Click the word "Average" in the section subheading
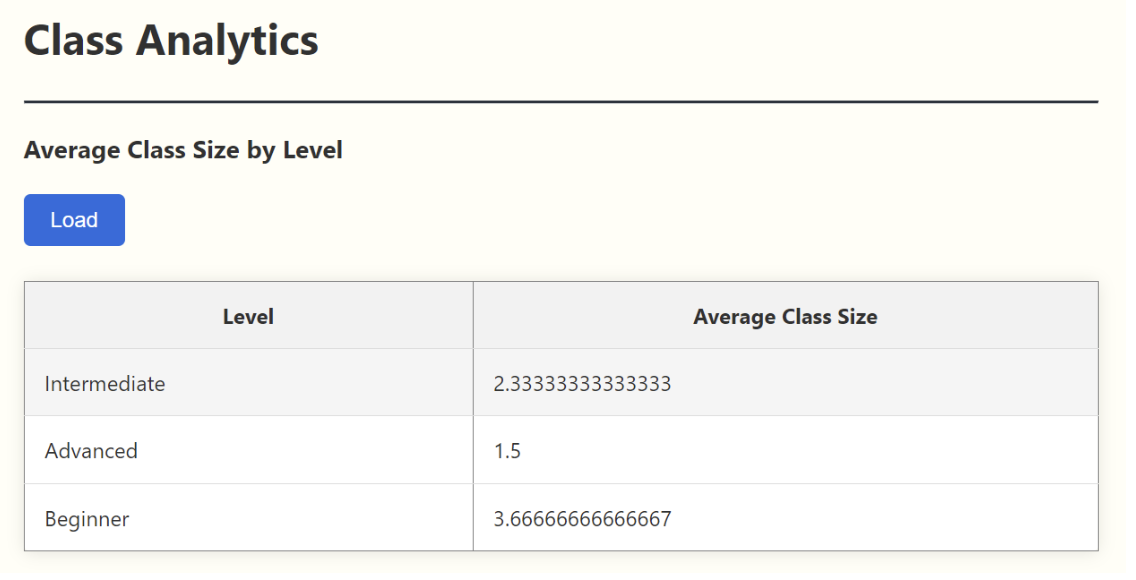The width and height of the screenshot is (1136, 580). [x=72, y=151]
